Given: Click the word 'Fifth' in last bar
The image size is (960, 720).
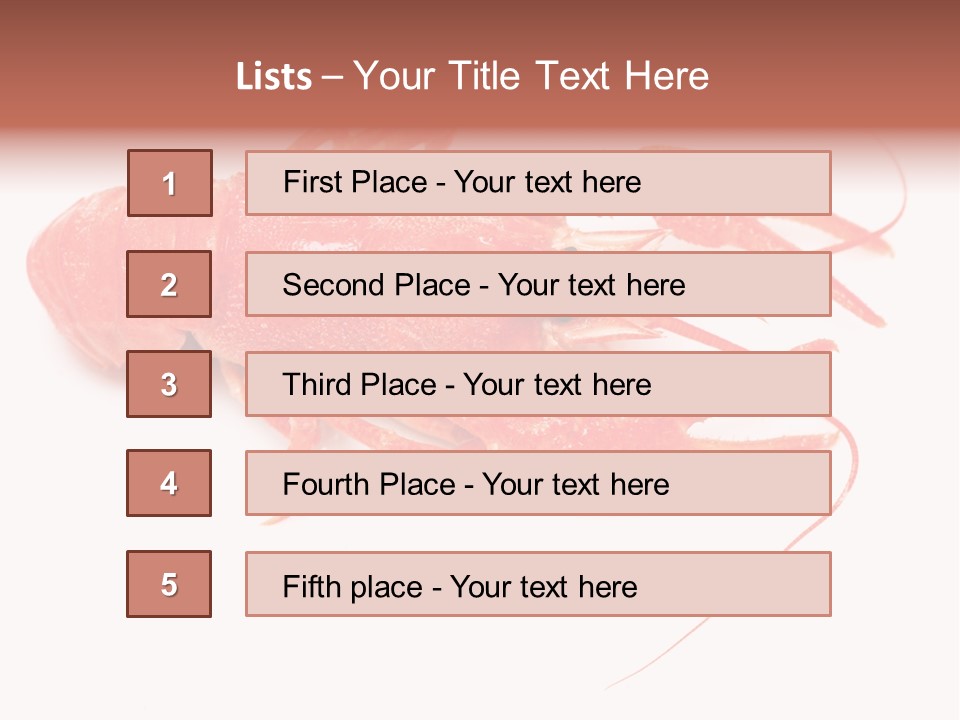Looking at the screenshot, I should click(x=312, y=586).
